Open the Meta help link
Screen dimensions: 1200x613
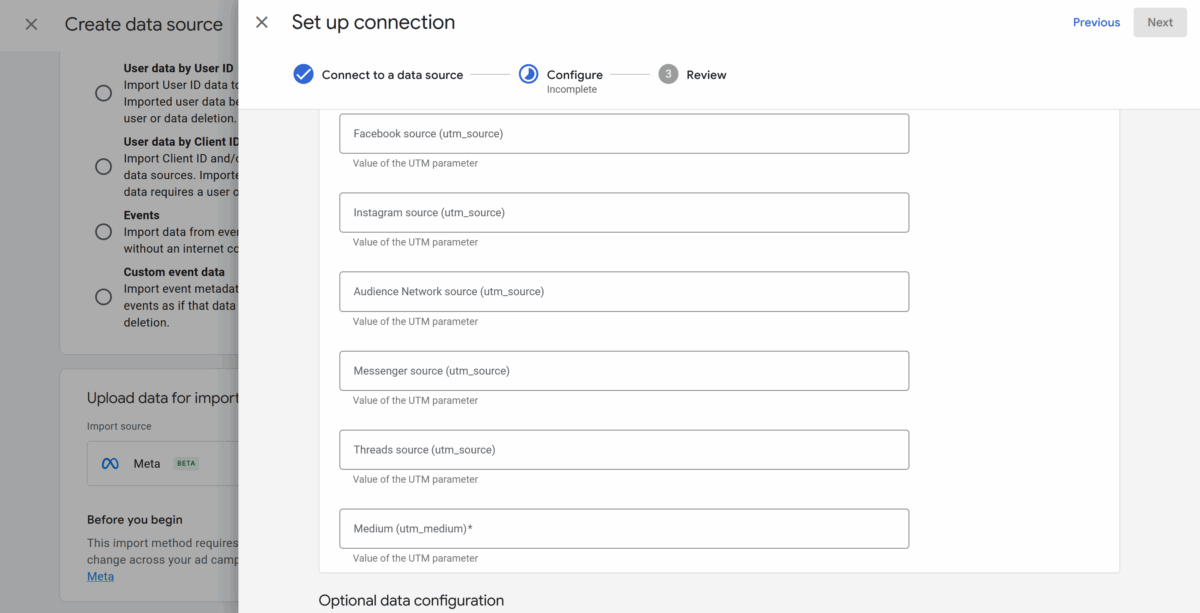point(100,577)
